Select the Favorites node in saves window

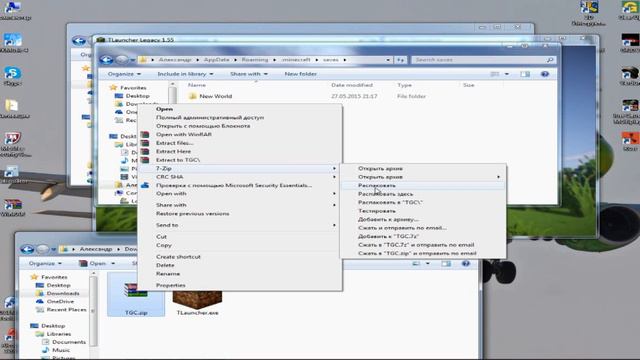click(133, 88)
